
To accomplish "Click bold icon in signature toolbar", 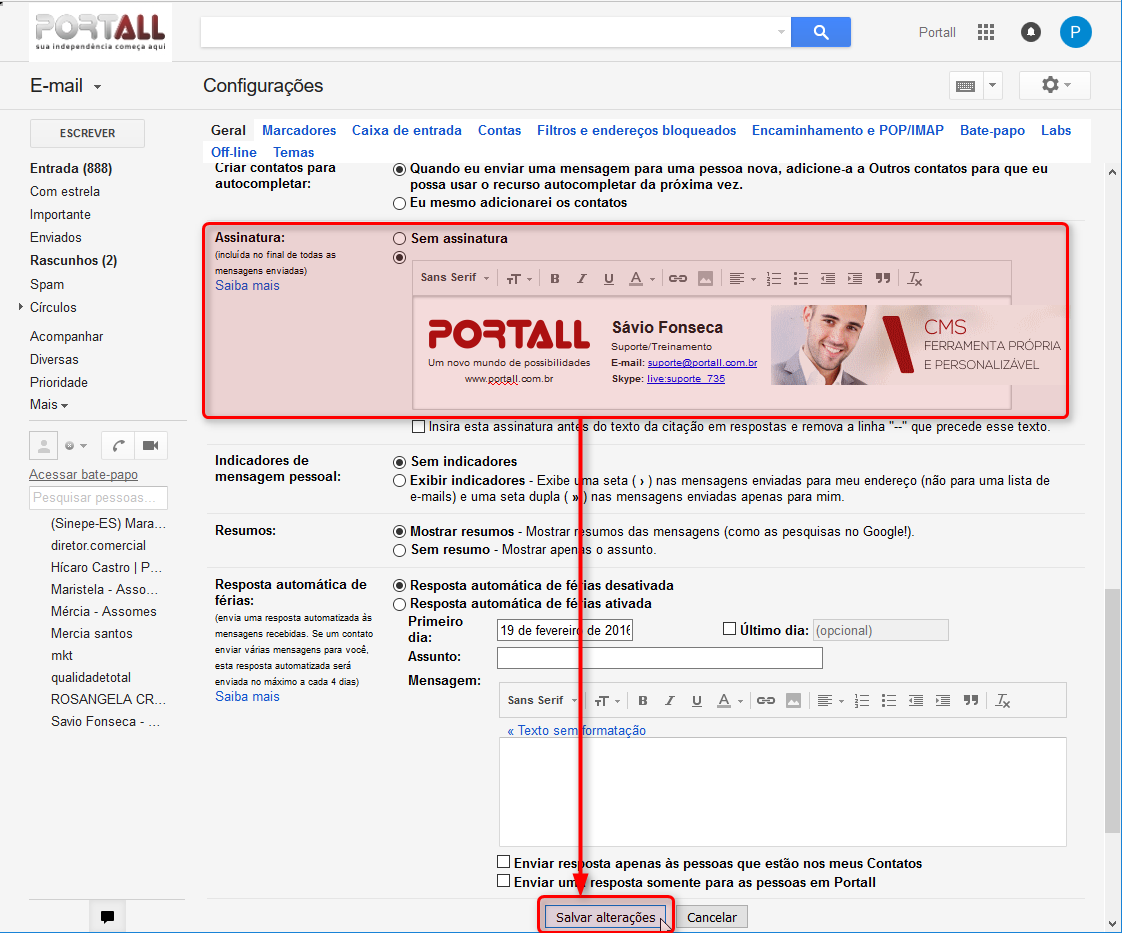I will 555,279.
